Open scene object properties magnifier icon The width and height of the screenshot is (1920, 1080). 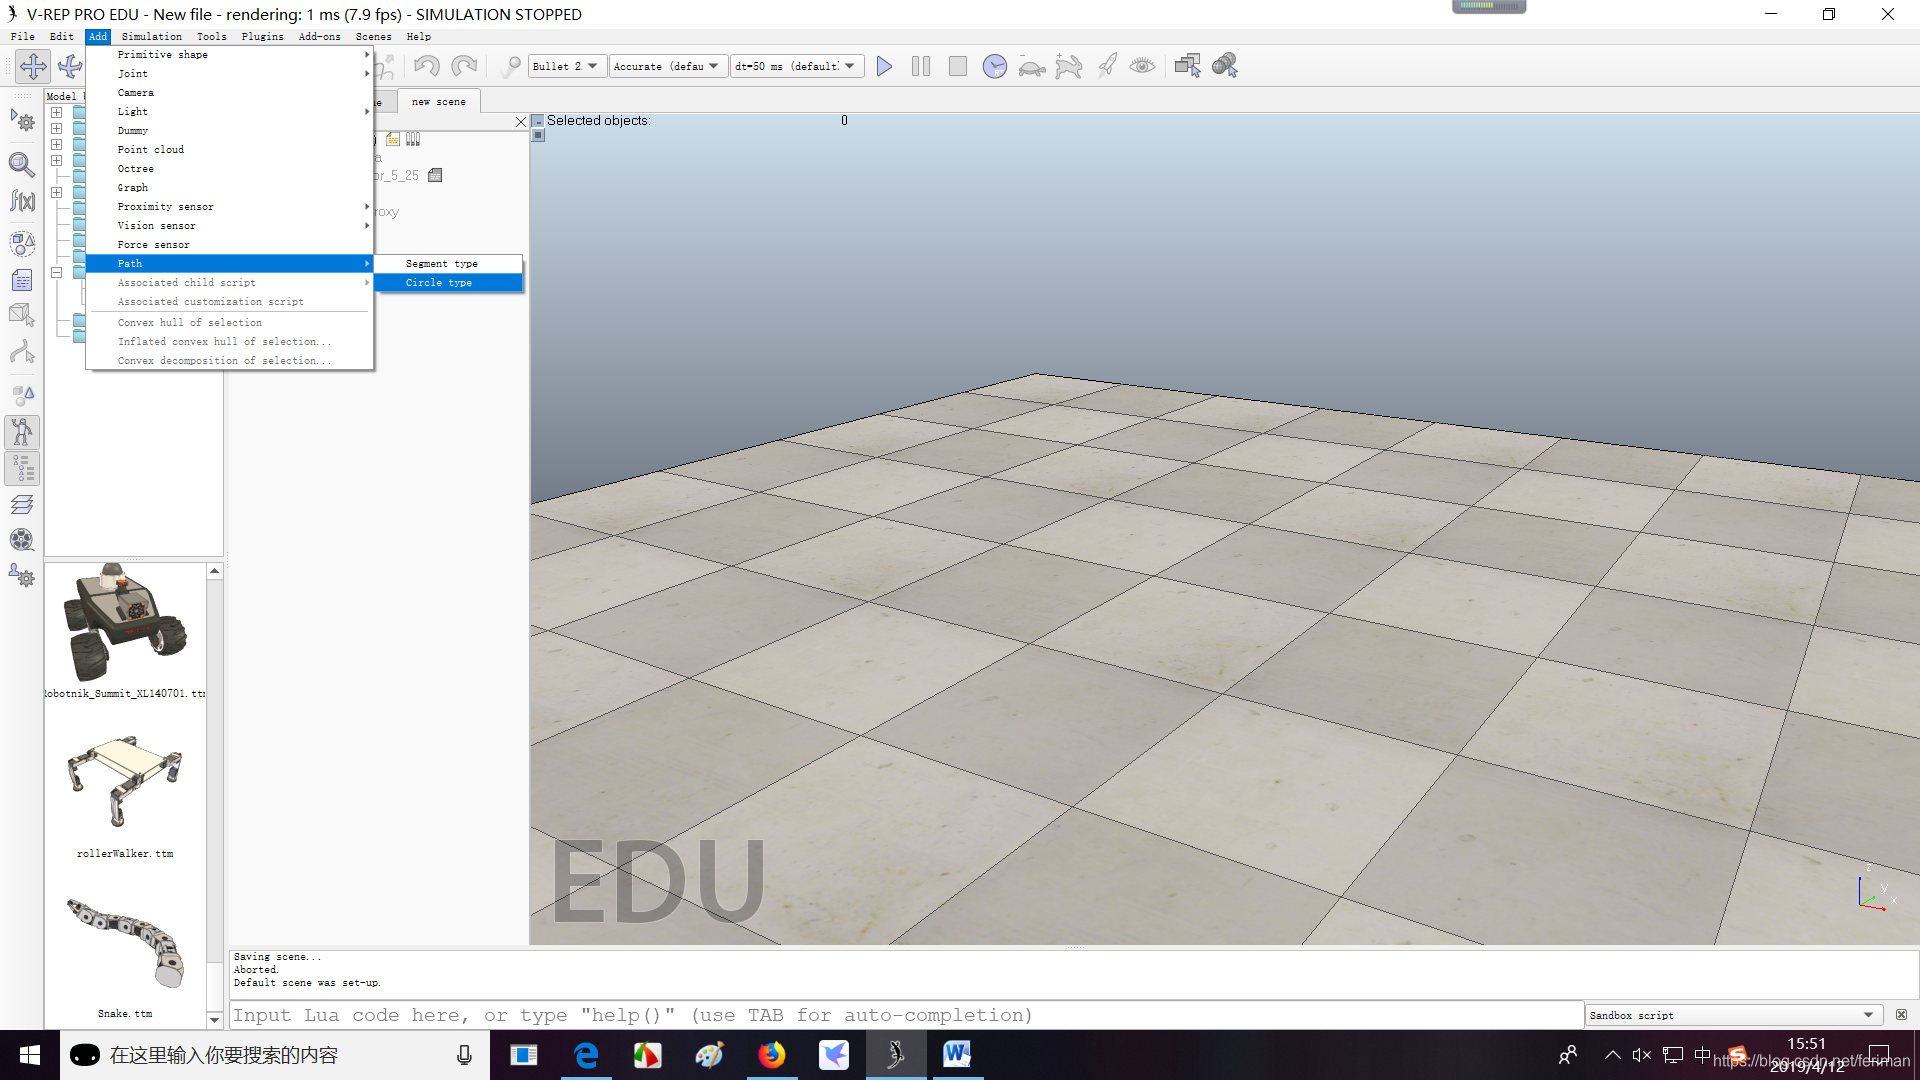[x=22, y=163]
